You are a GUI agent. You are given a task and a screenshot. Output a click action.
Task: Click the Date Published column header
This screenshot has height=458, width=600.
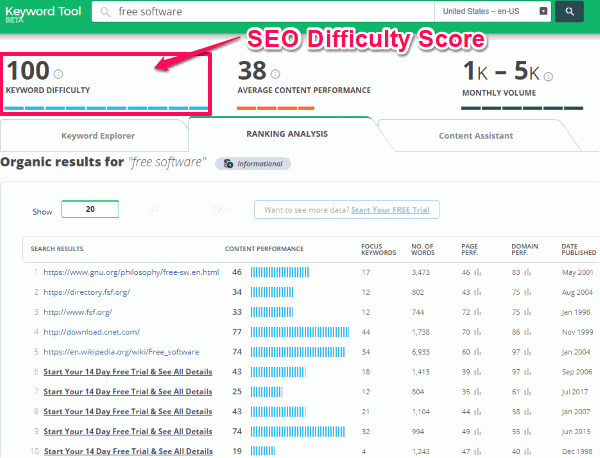[x=579, y=249]
